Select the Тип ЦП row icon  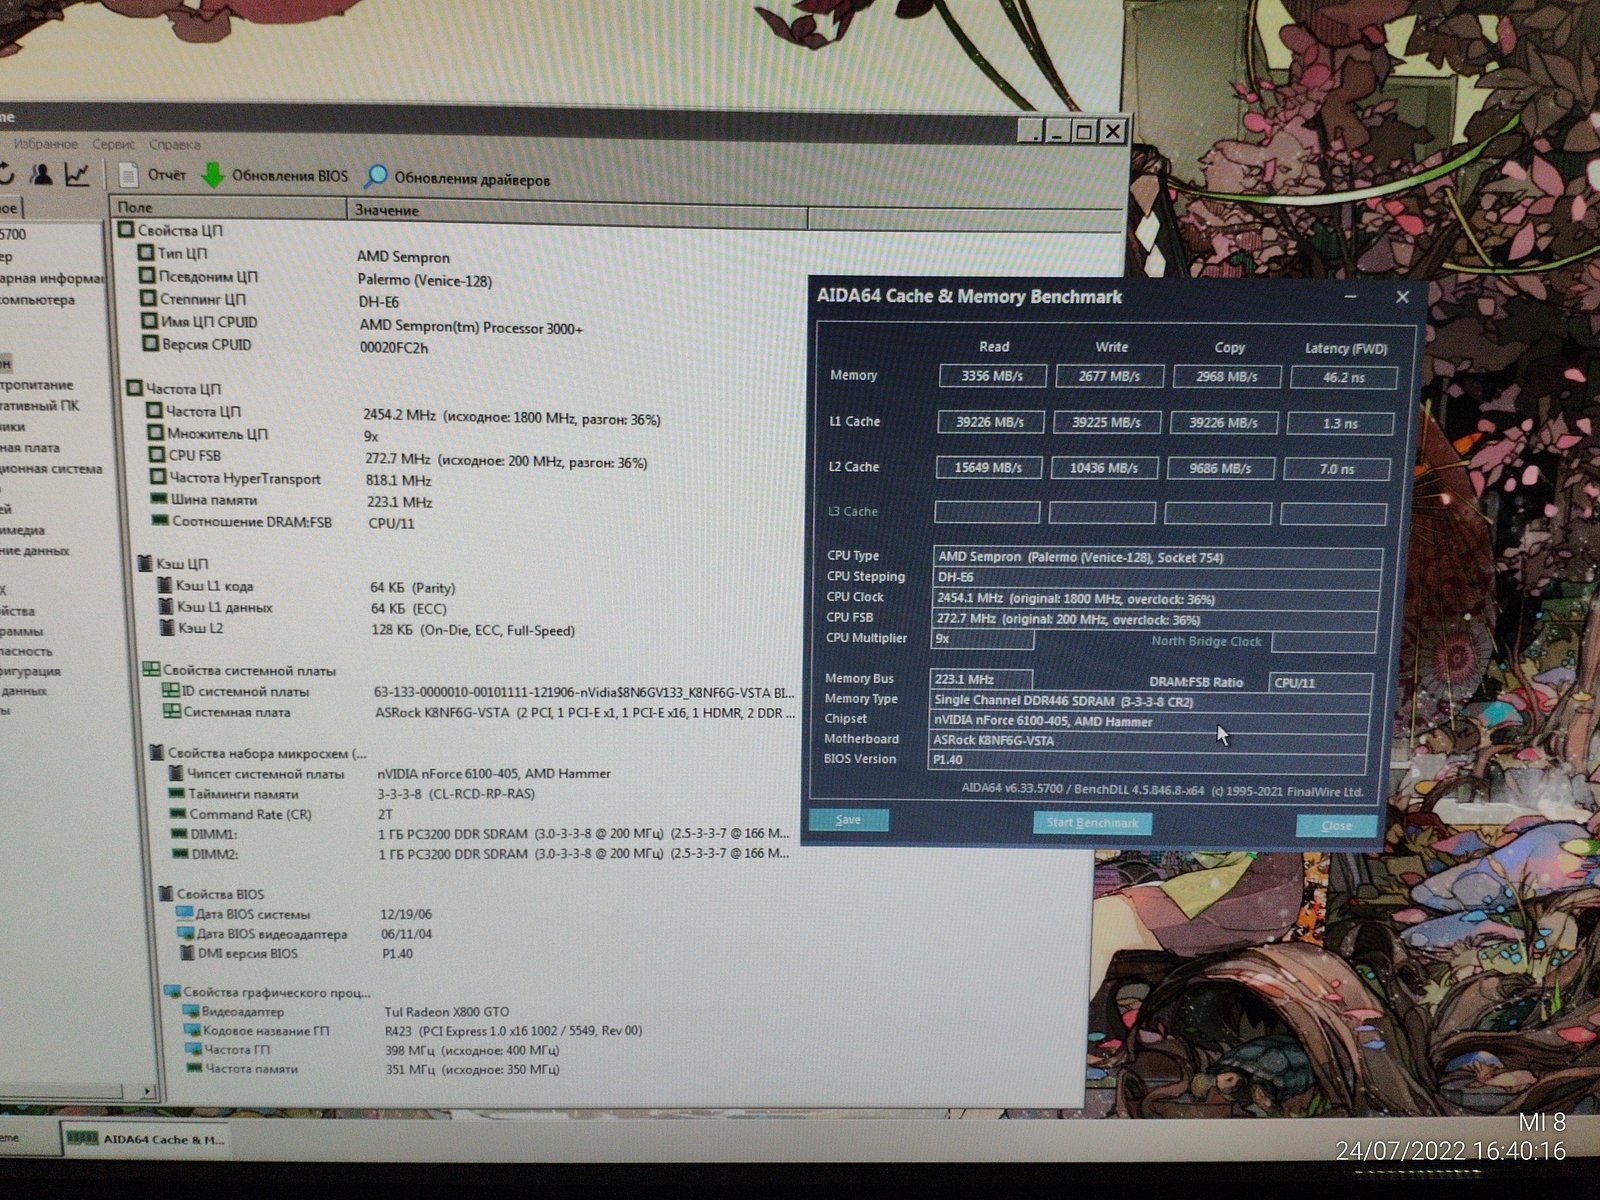[x=146, y=253]
